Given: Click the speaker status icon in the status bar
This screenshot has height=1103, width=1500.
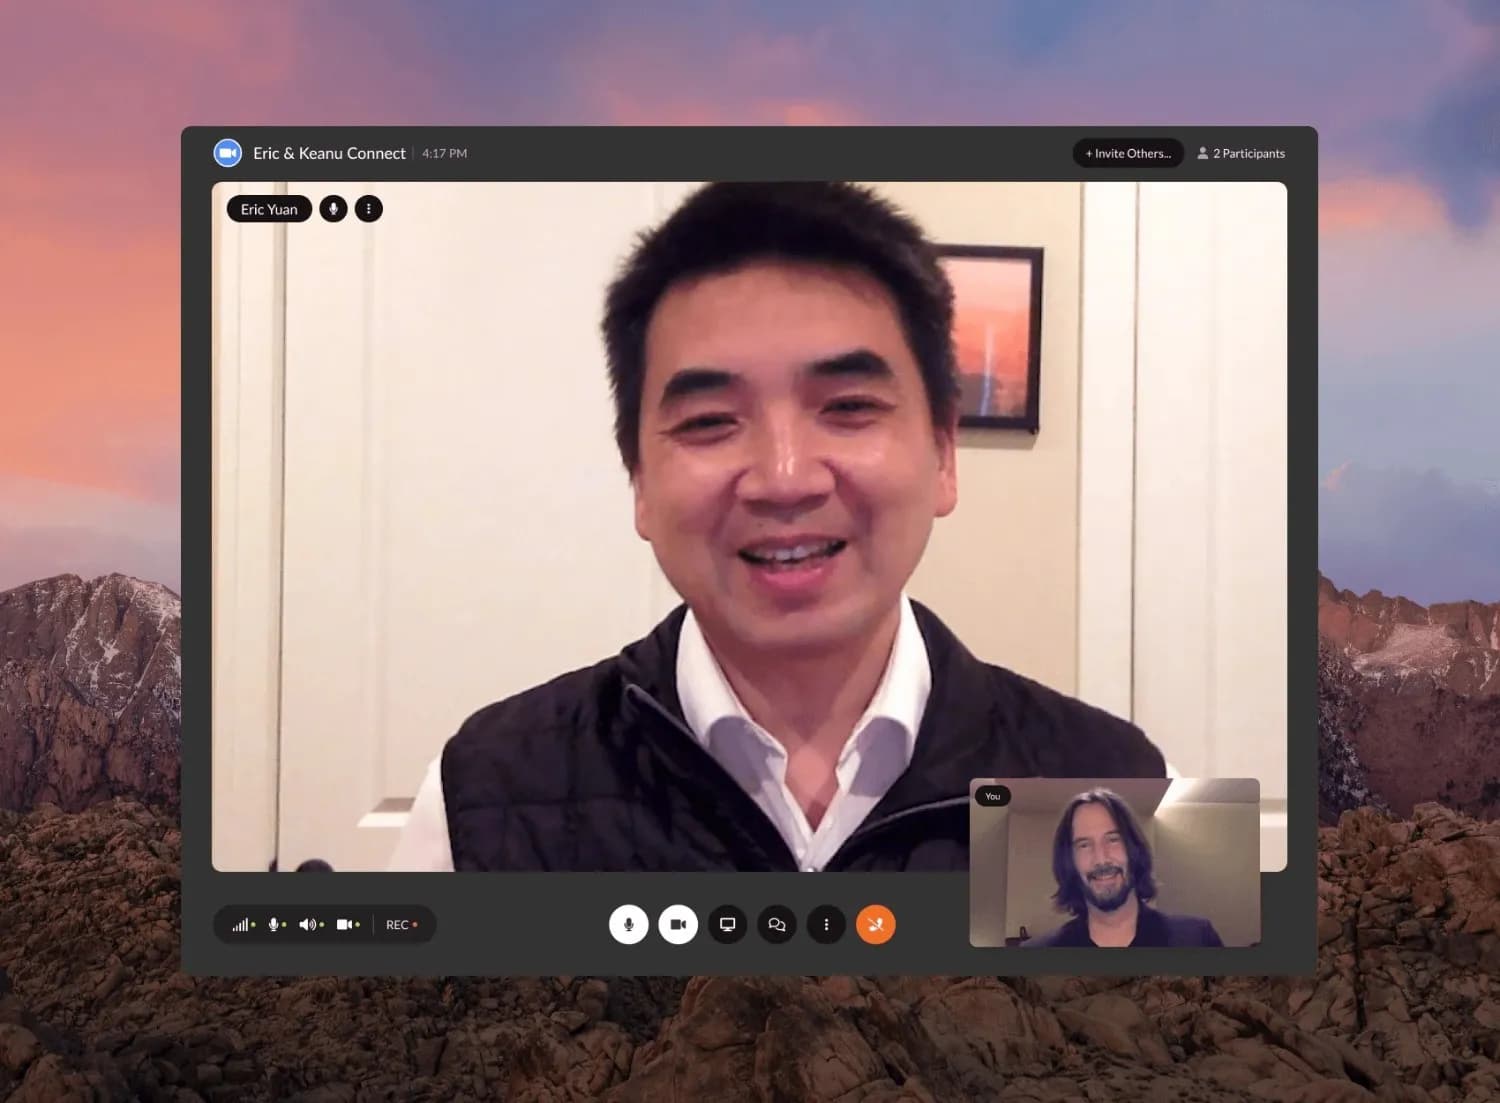Looking at the screenshot, I should tap(308, 924).
